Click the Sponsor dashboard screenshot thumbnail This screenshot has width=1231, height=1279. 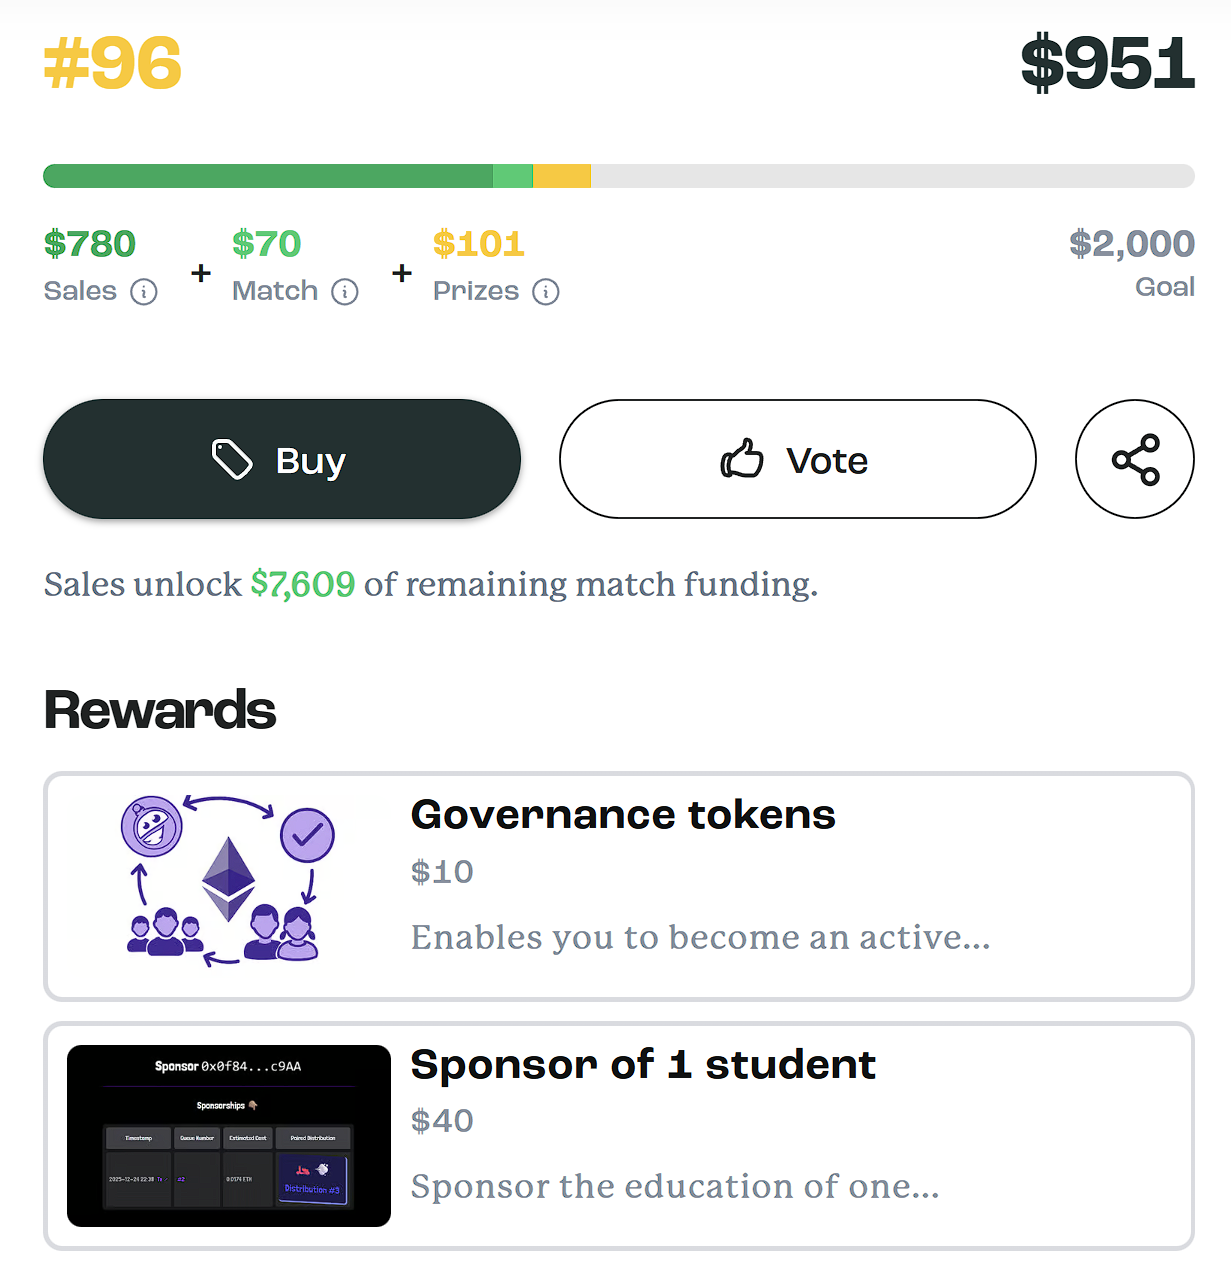pyautogui.click(x=229, y=1136)
